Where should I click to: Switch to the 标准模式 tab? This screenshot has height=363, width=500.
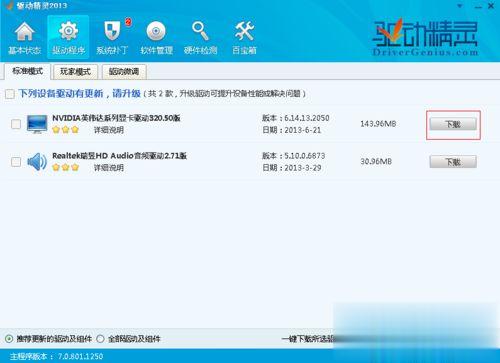coord(27,71)
